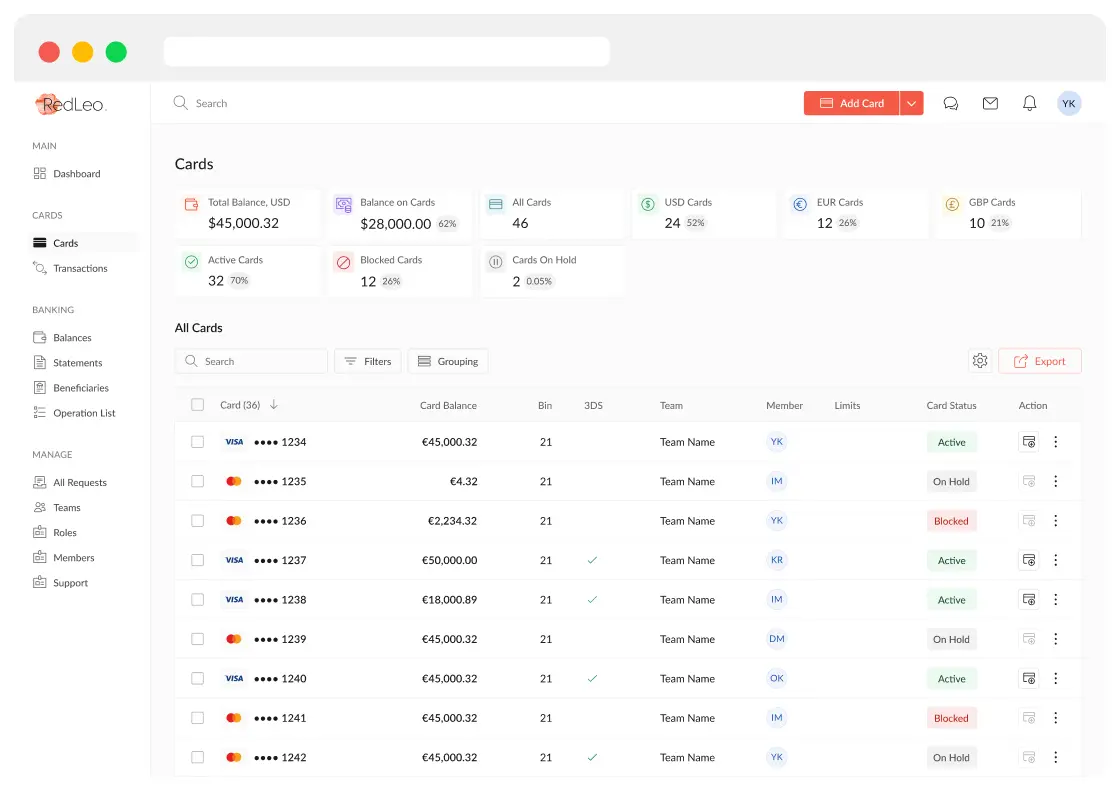This screenshot has width=1120, height=792.
Task: Open the three-dot menu for card 1234
Action: pos(1056,442)
